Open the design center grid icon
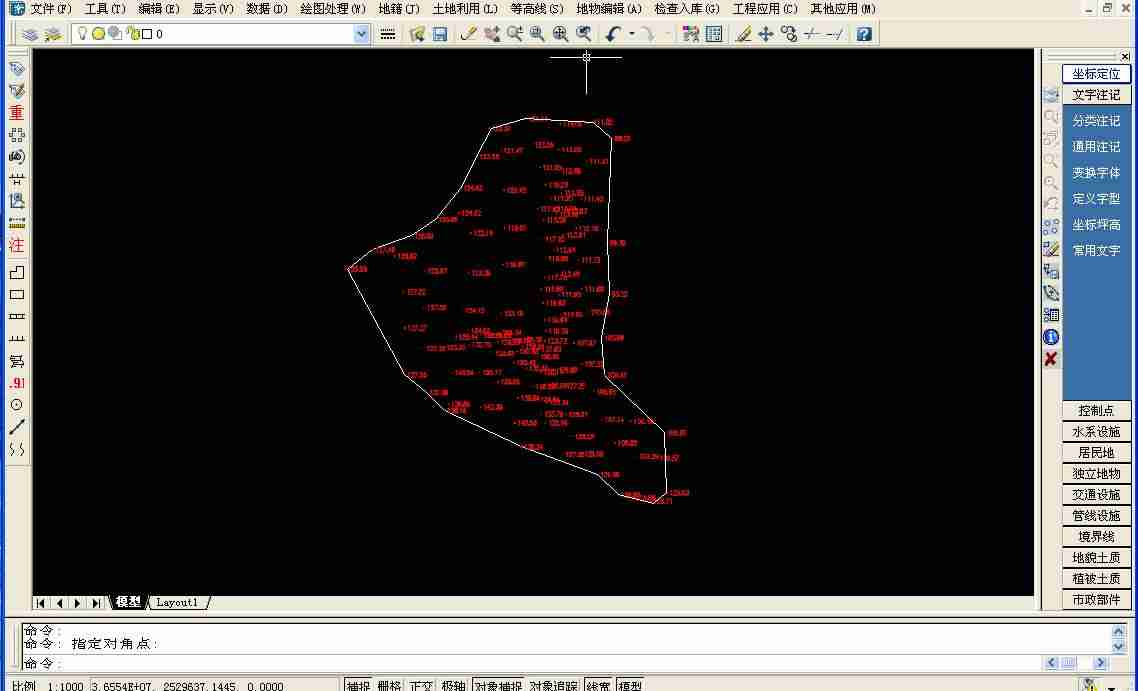1138x691 pixels. pyautogui.click(x=714, y=34)
